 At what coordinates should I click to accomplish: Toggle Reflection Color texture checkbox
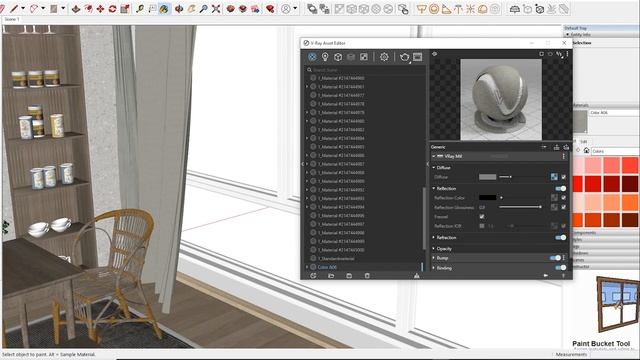(564, 198)
